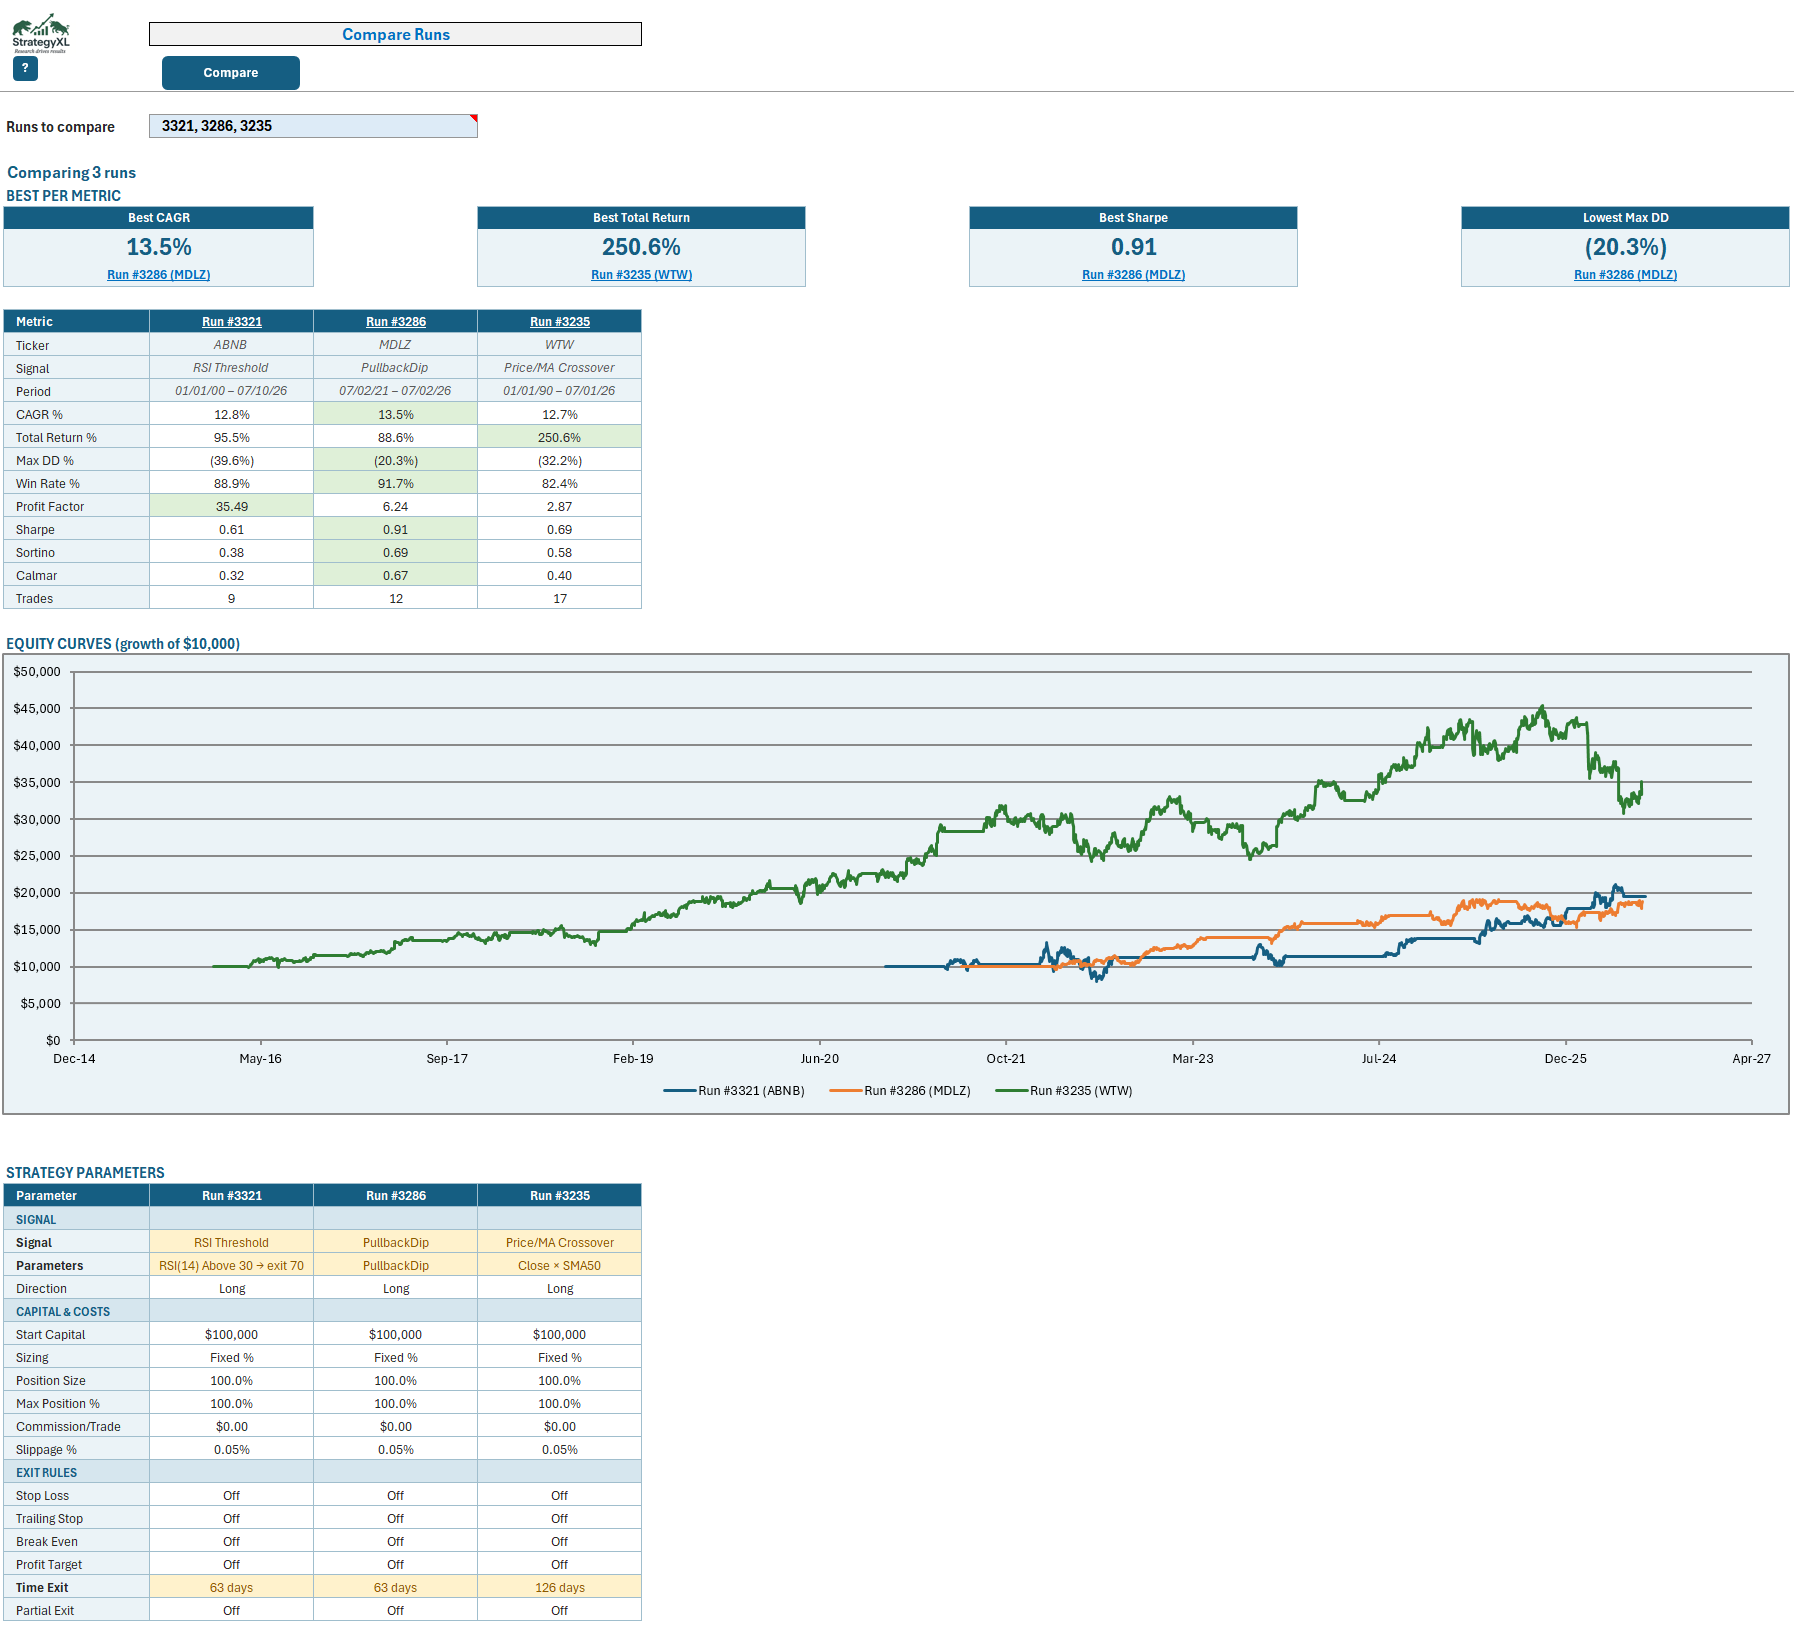Click the red comment indicator on runs field
This screenshot has width=1794, height=1633.
click(x=474, y=118)
